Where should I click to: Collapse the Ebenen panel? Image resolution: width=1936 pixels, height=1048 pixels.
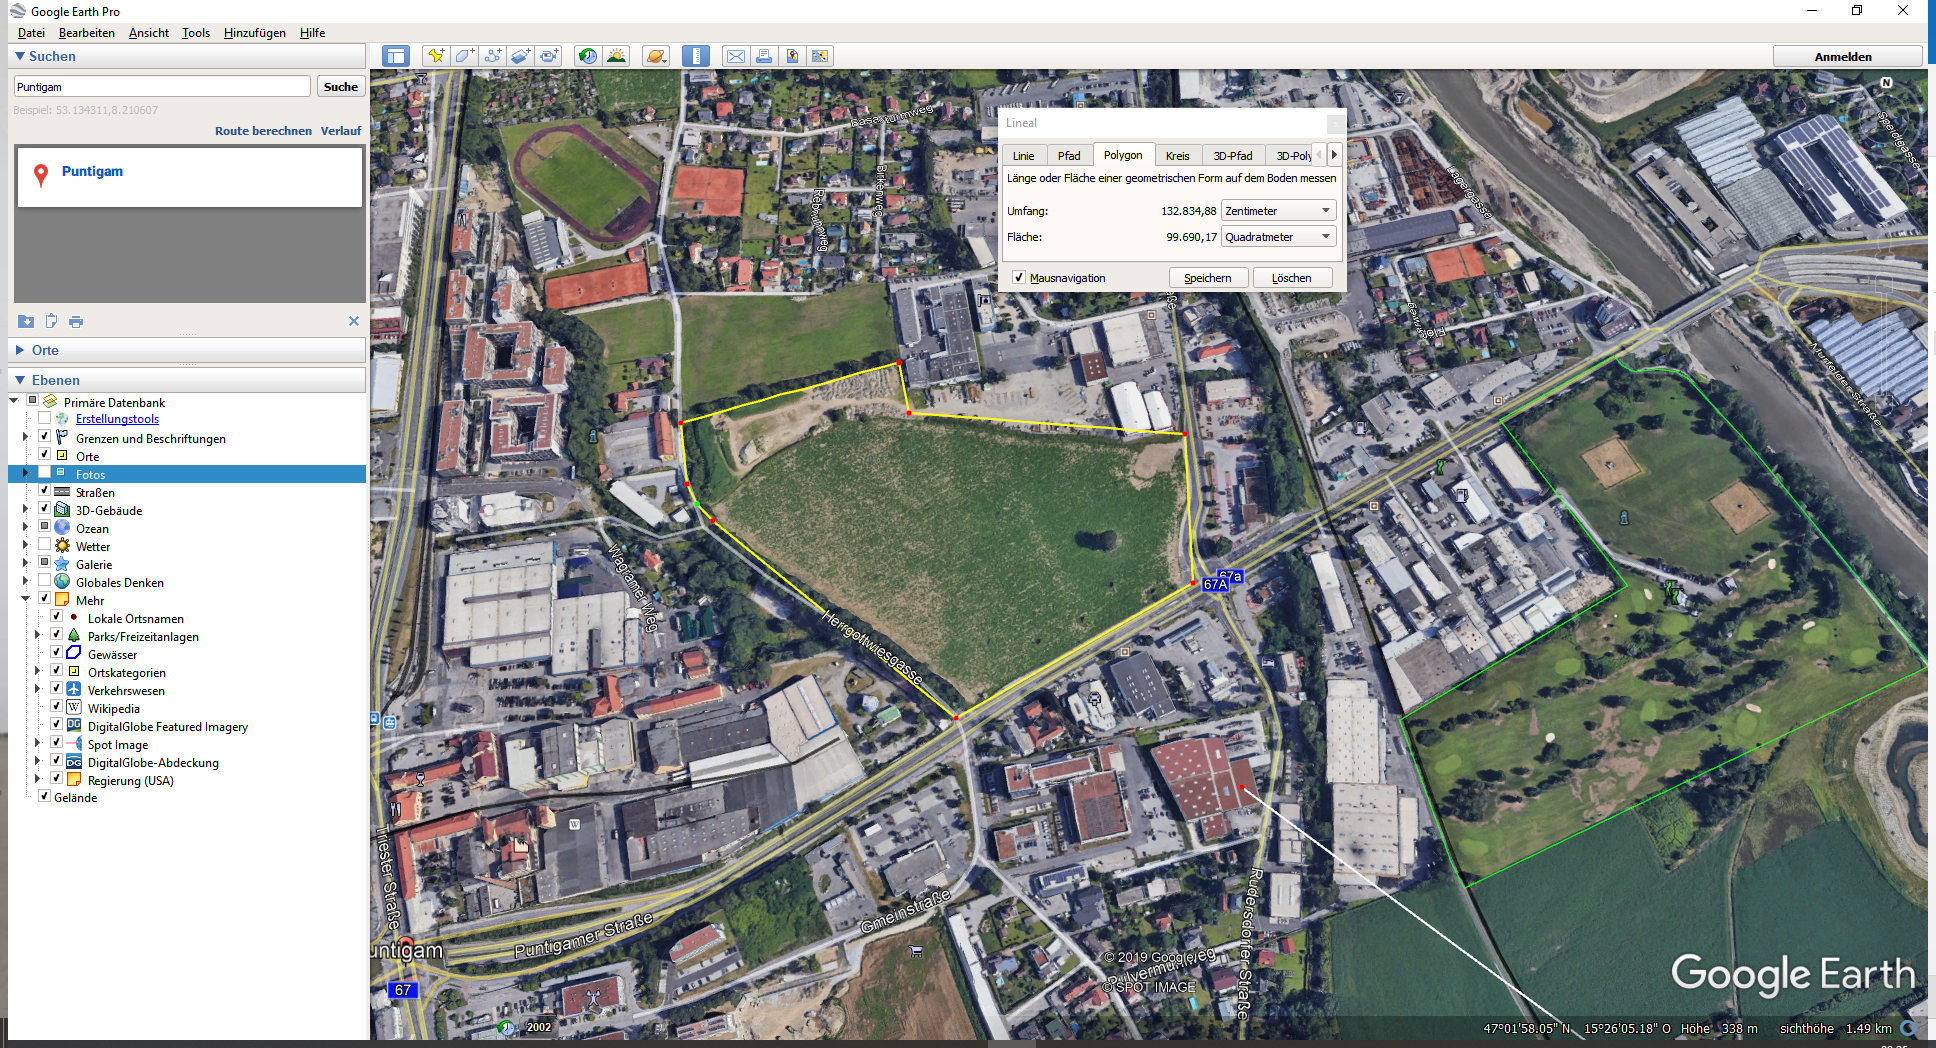click(20, 380)
